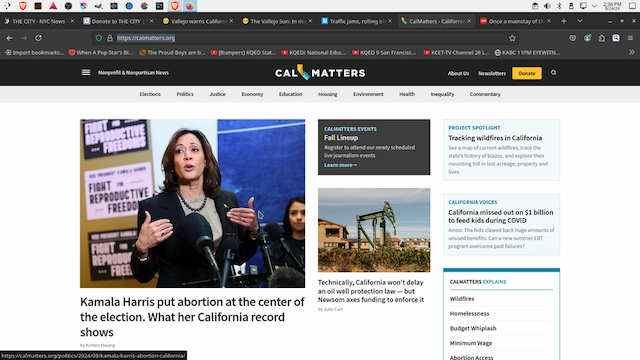Close the Traffic jams tab
The width and height of the screenshot is (640, 360).
coord(390,21)
